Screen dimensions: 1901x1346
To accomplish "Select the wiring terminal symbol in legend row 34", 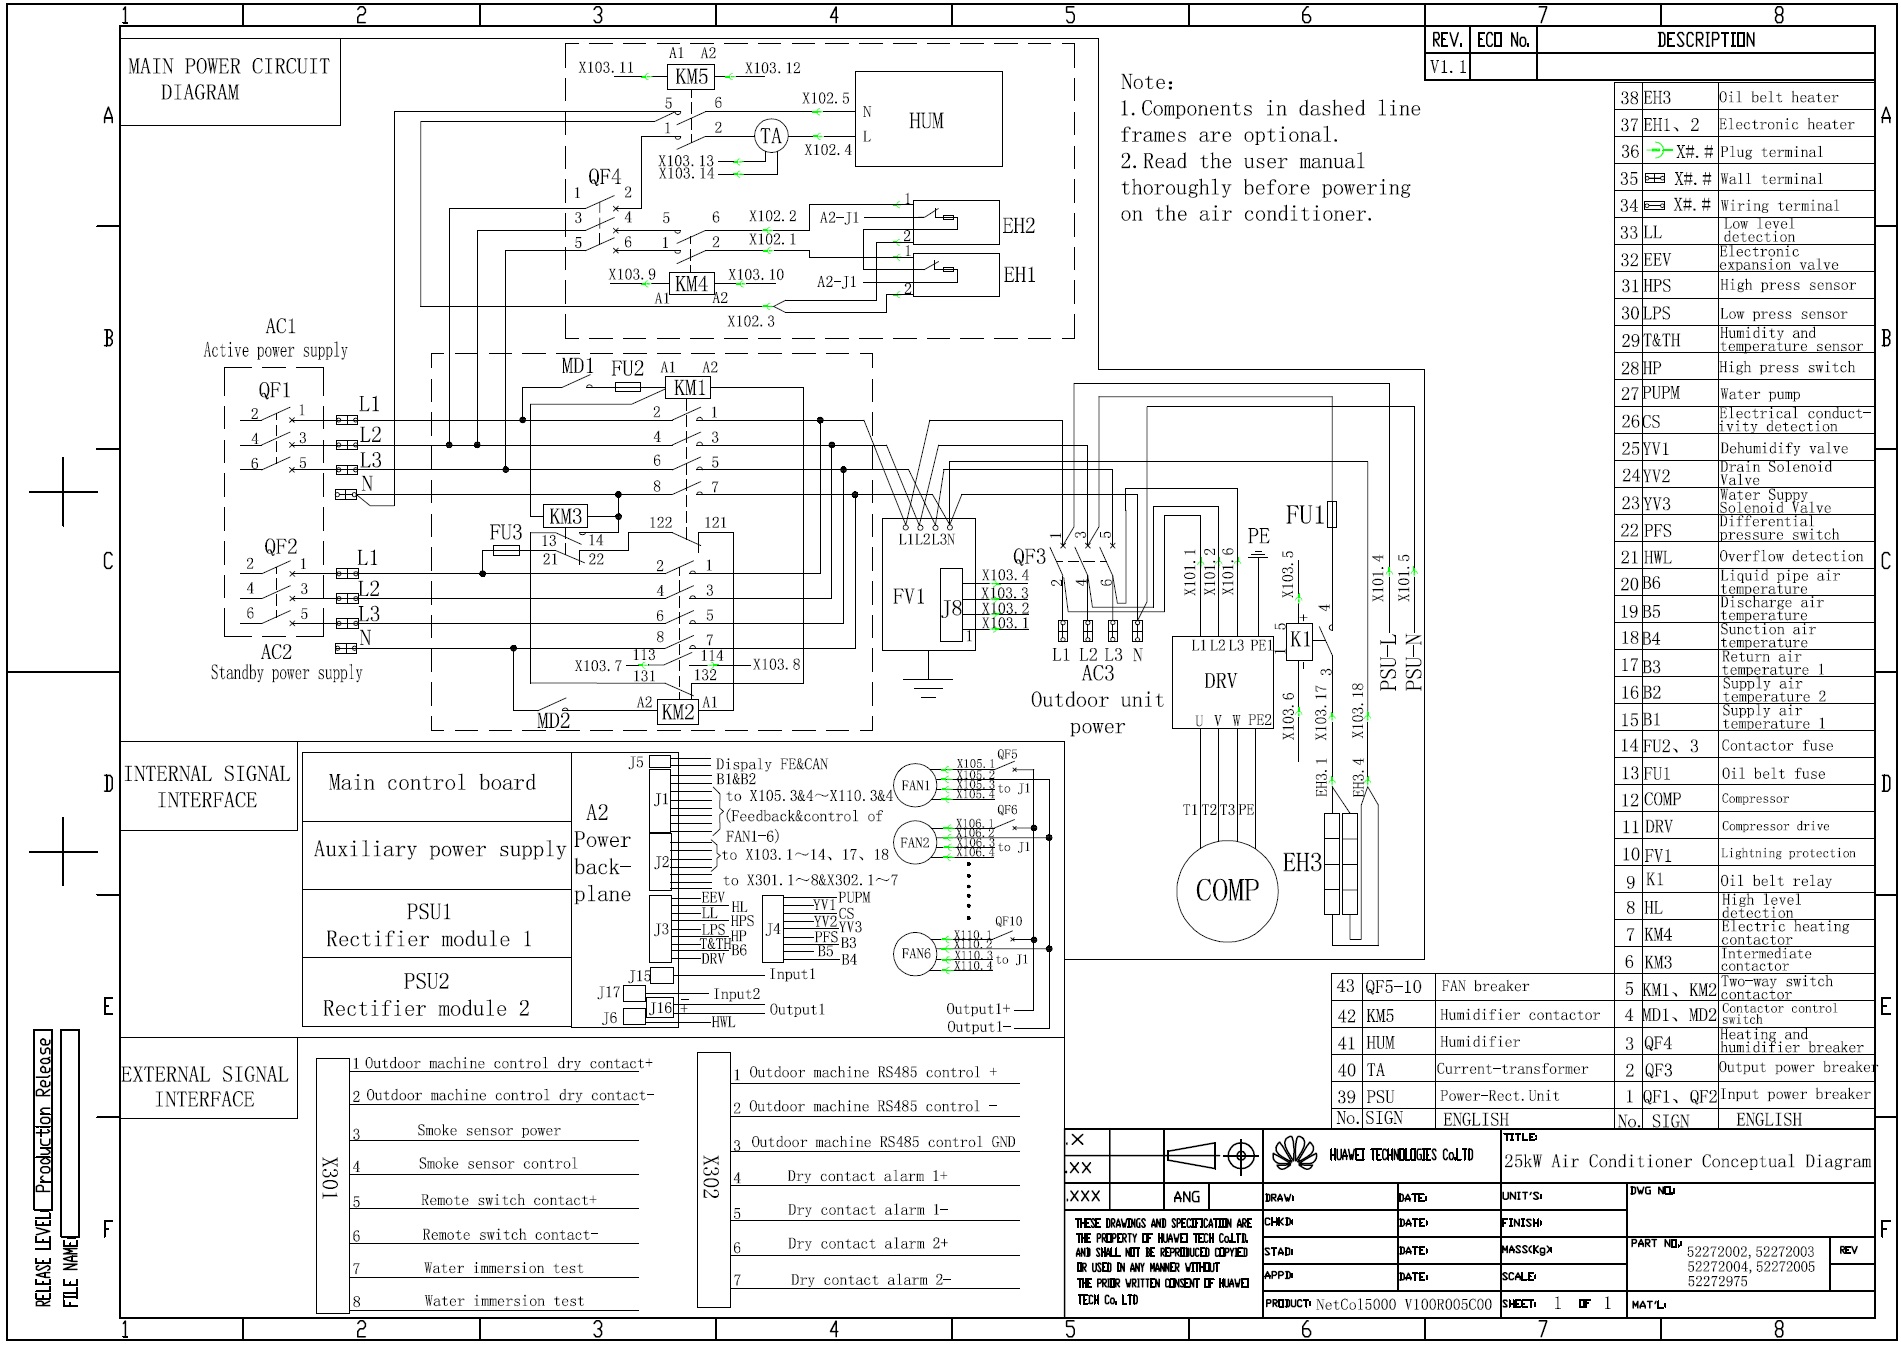I will pos(1655,205).
